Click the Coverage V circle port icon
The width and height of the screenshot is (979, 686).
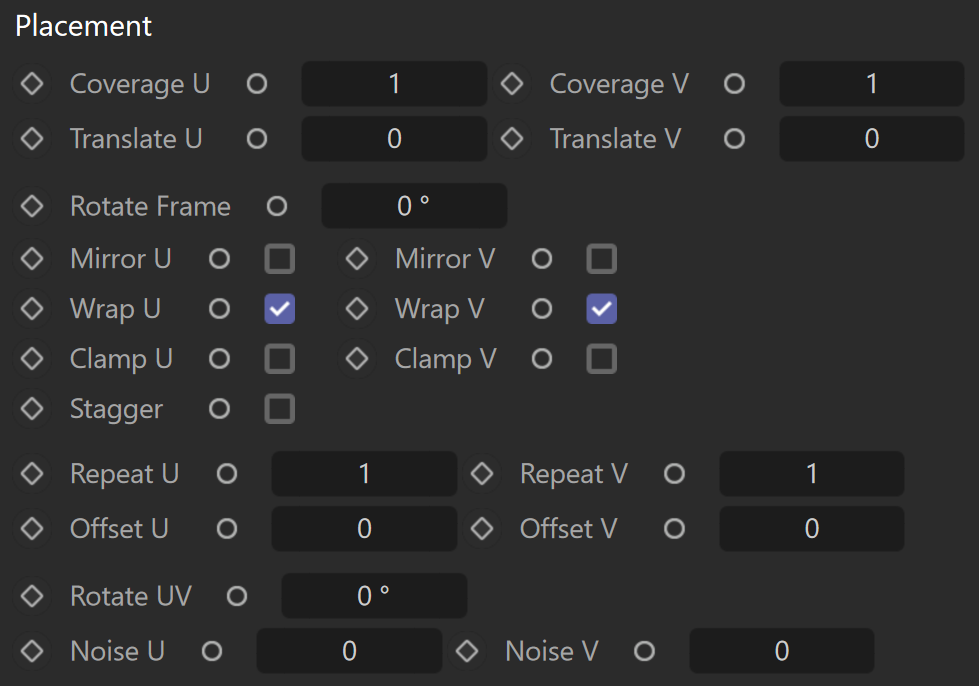pos(734,84)
